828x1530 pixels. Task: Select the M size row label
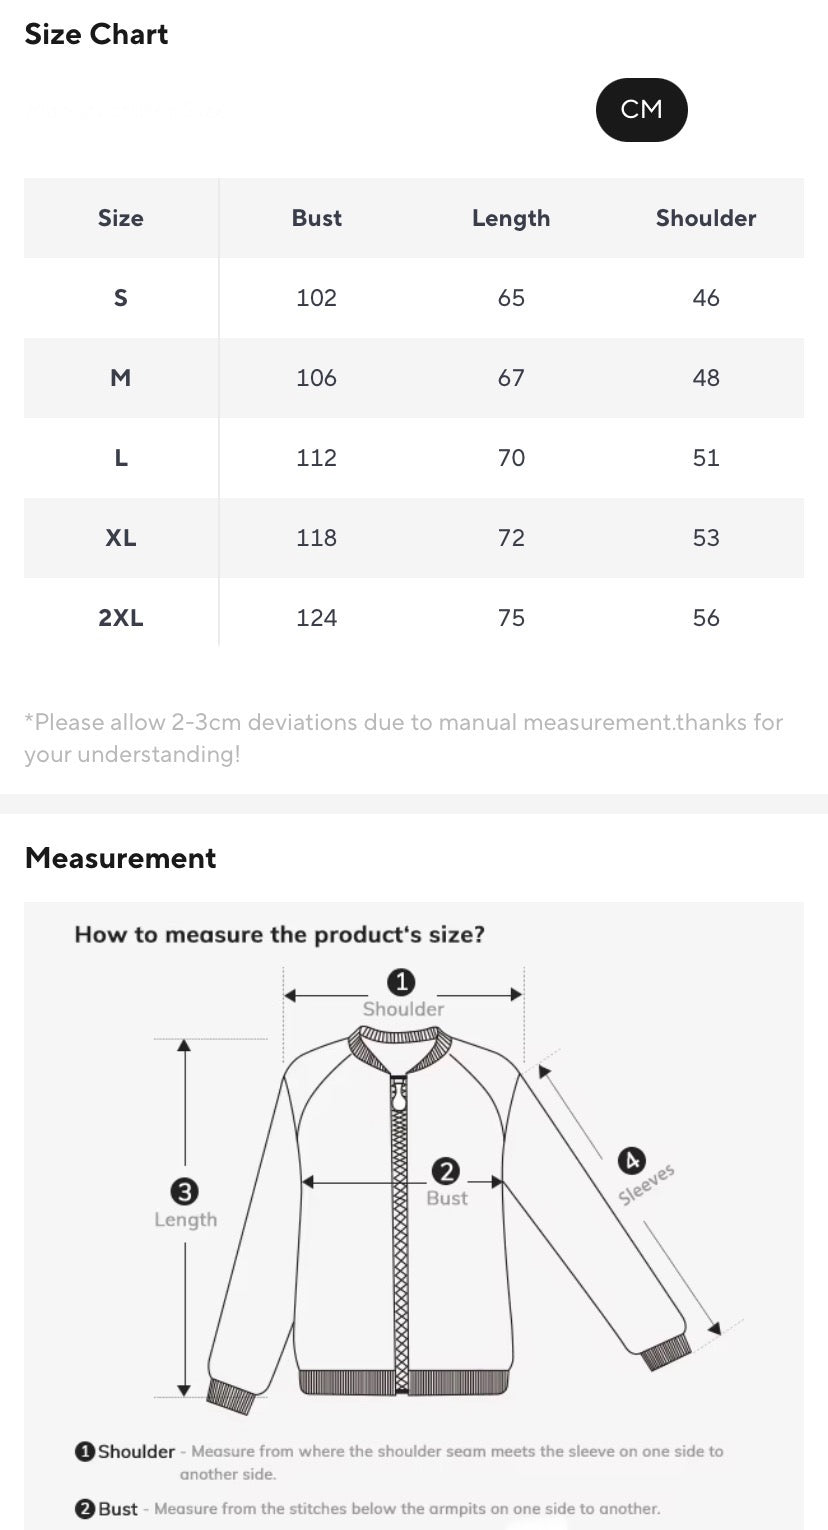click(x=120, y=378)
